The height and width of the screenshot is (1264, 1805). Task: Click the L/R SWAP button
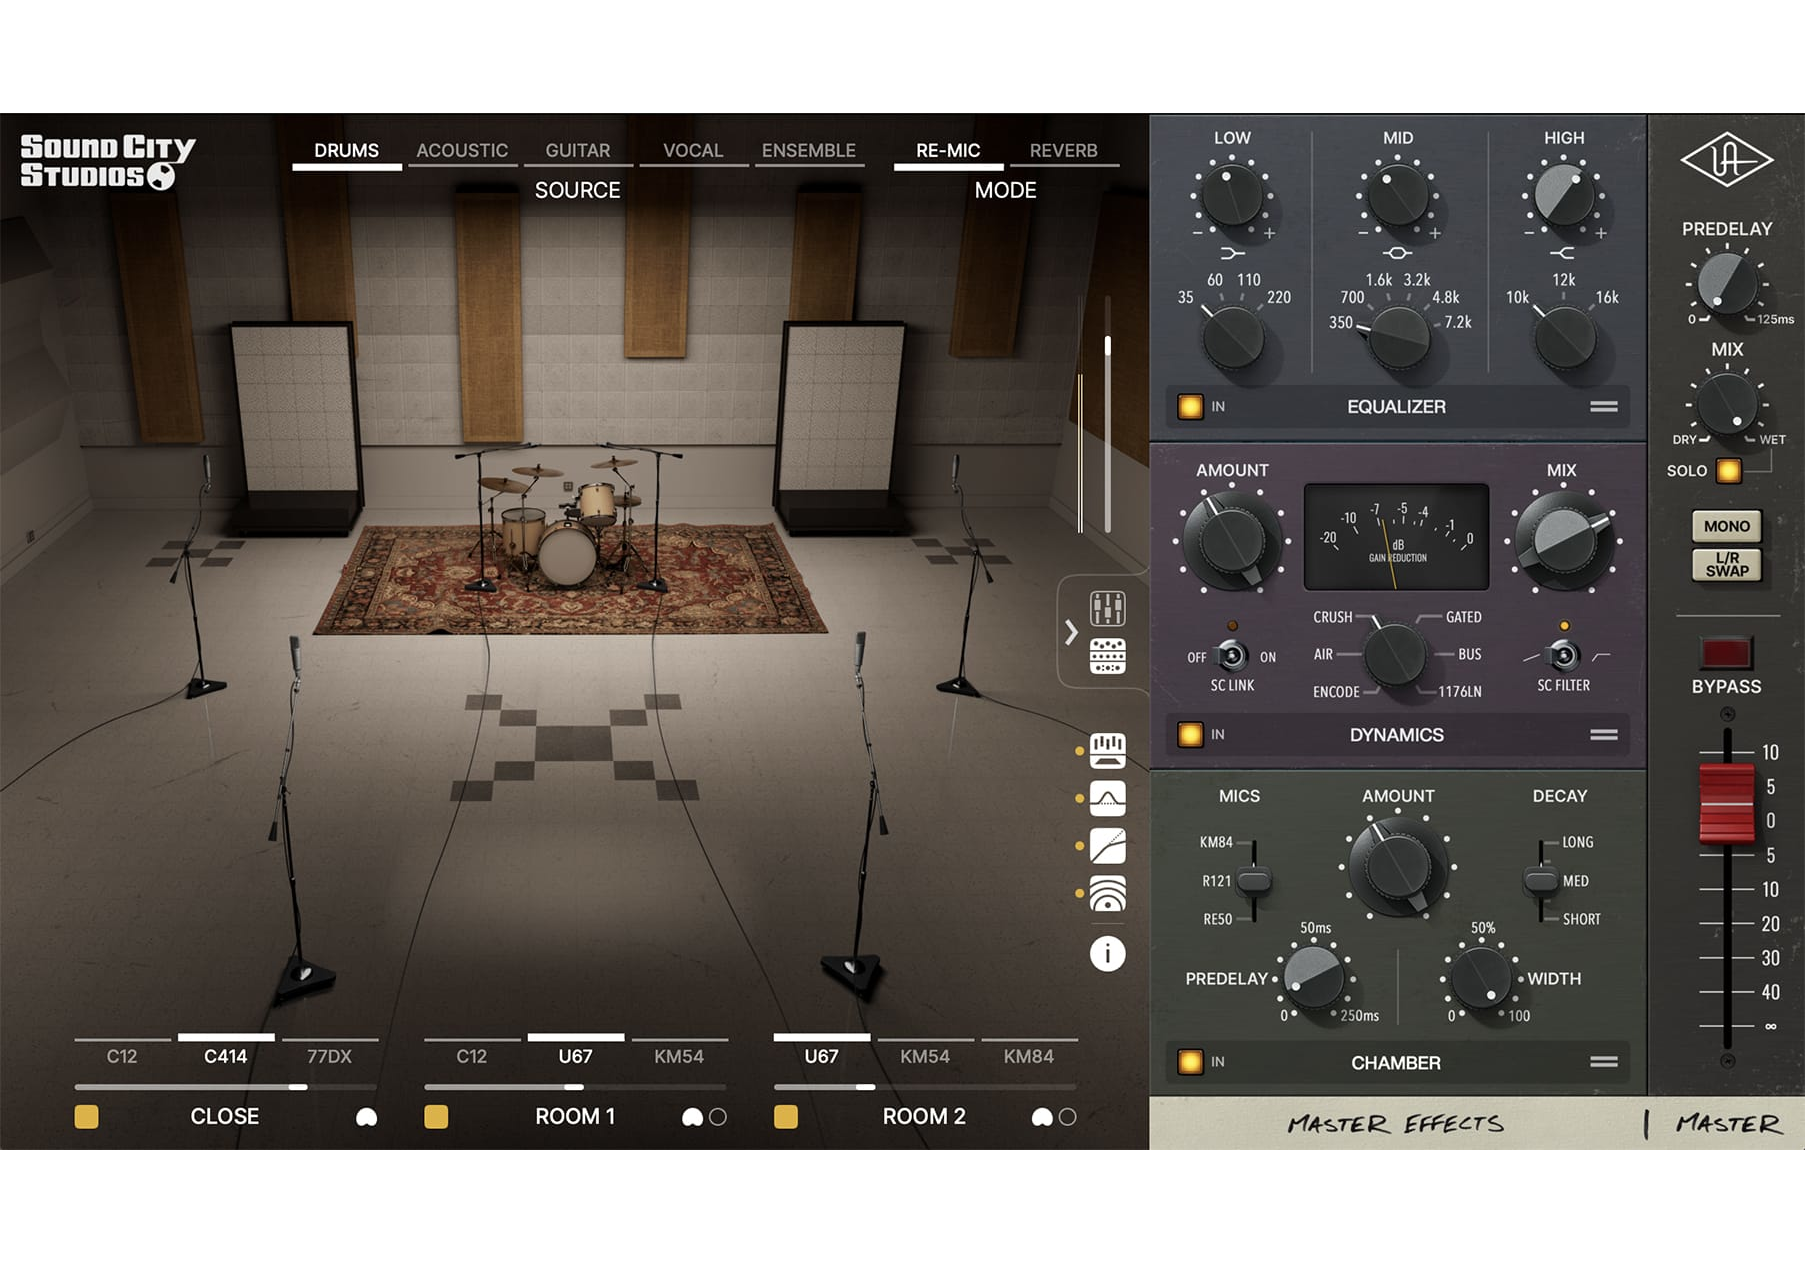(x=1727, y=565)
